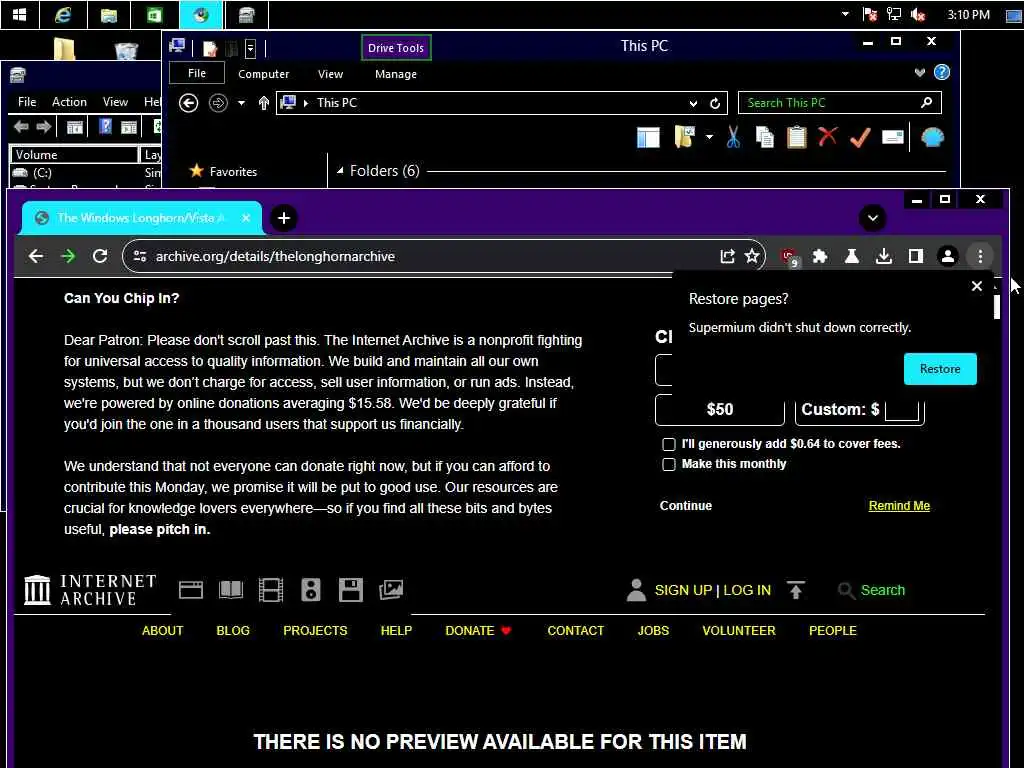Click the Remind Me link
The width and height of the screenshot is (1024, 768).
(x=899, y=505)
